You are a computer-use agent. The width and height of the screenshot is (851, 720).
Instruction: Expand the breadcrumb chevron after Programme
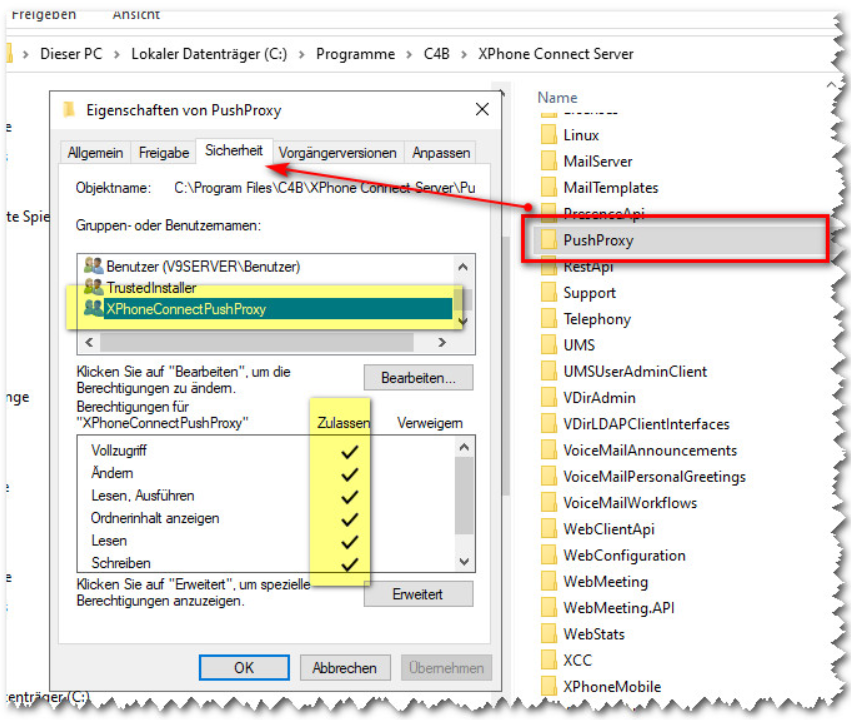tap(409, 54)
